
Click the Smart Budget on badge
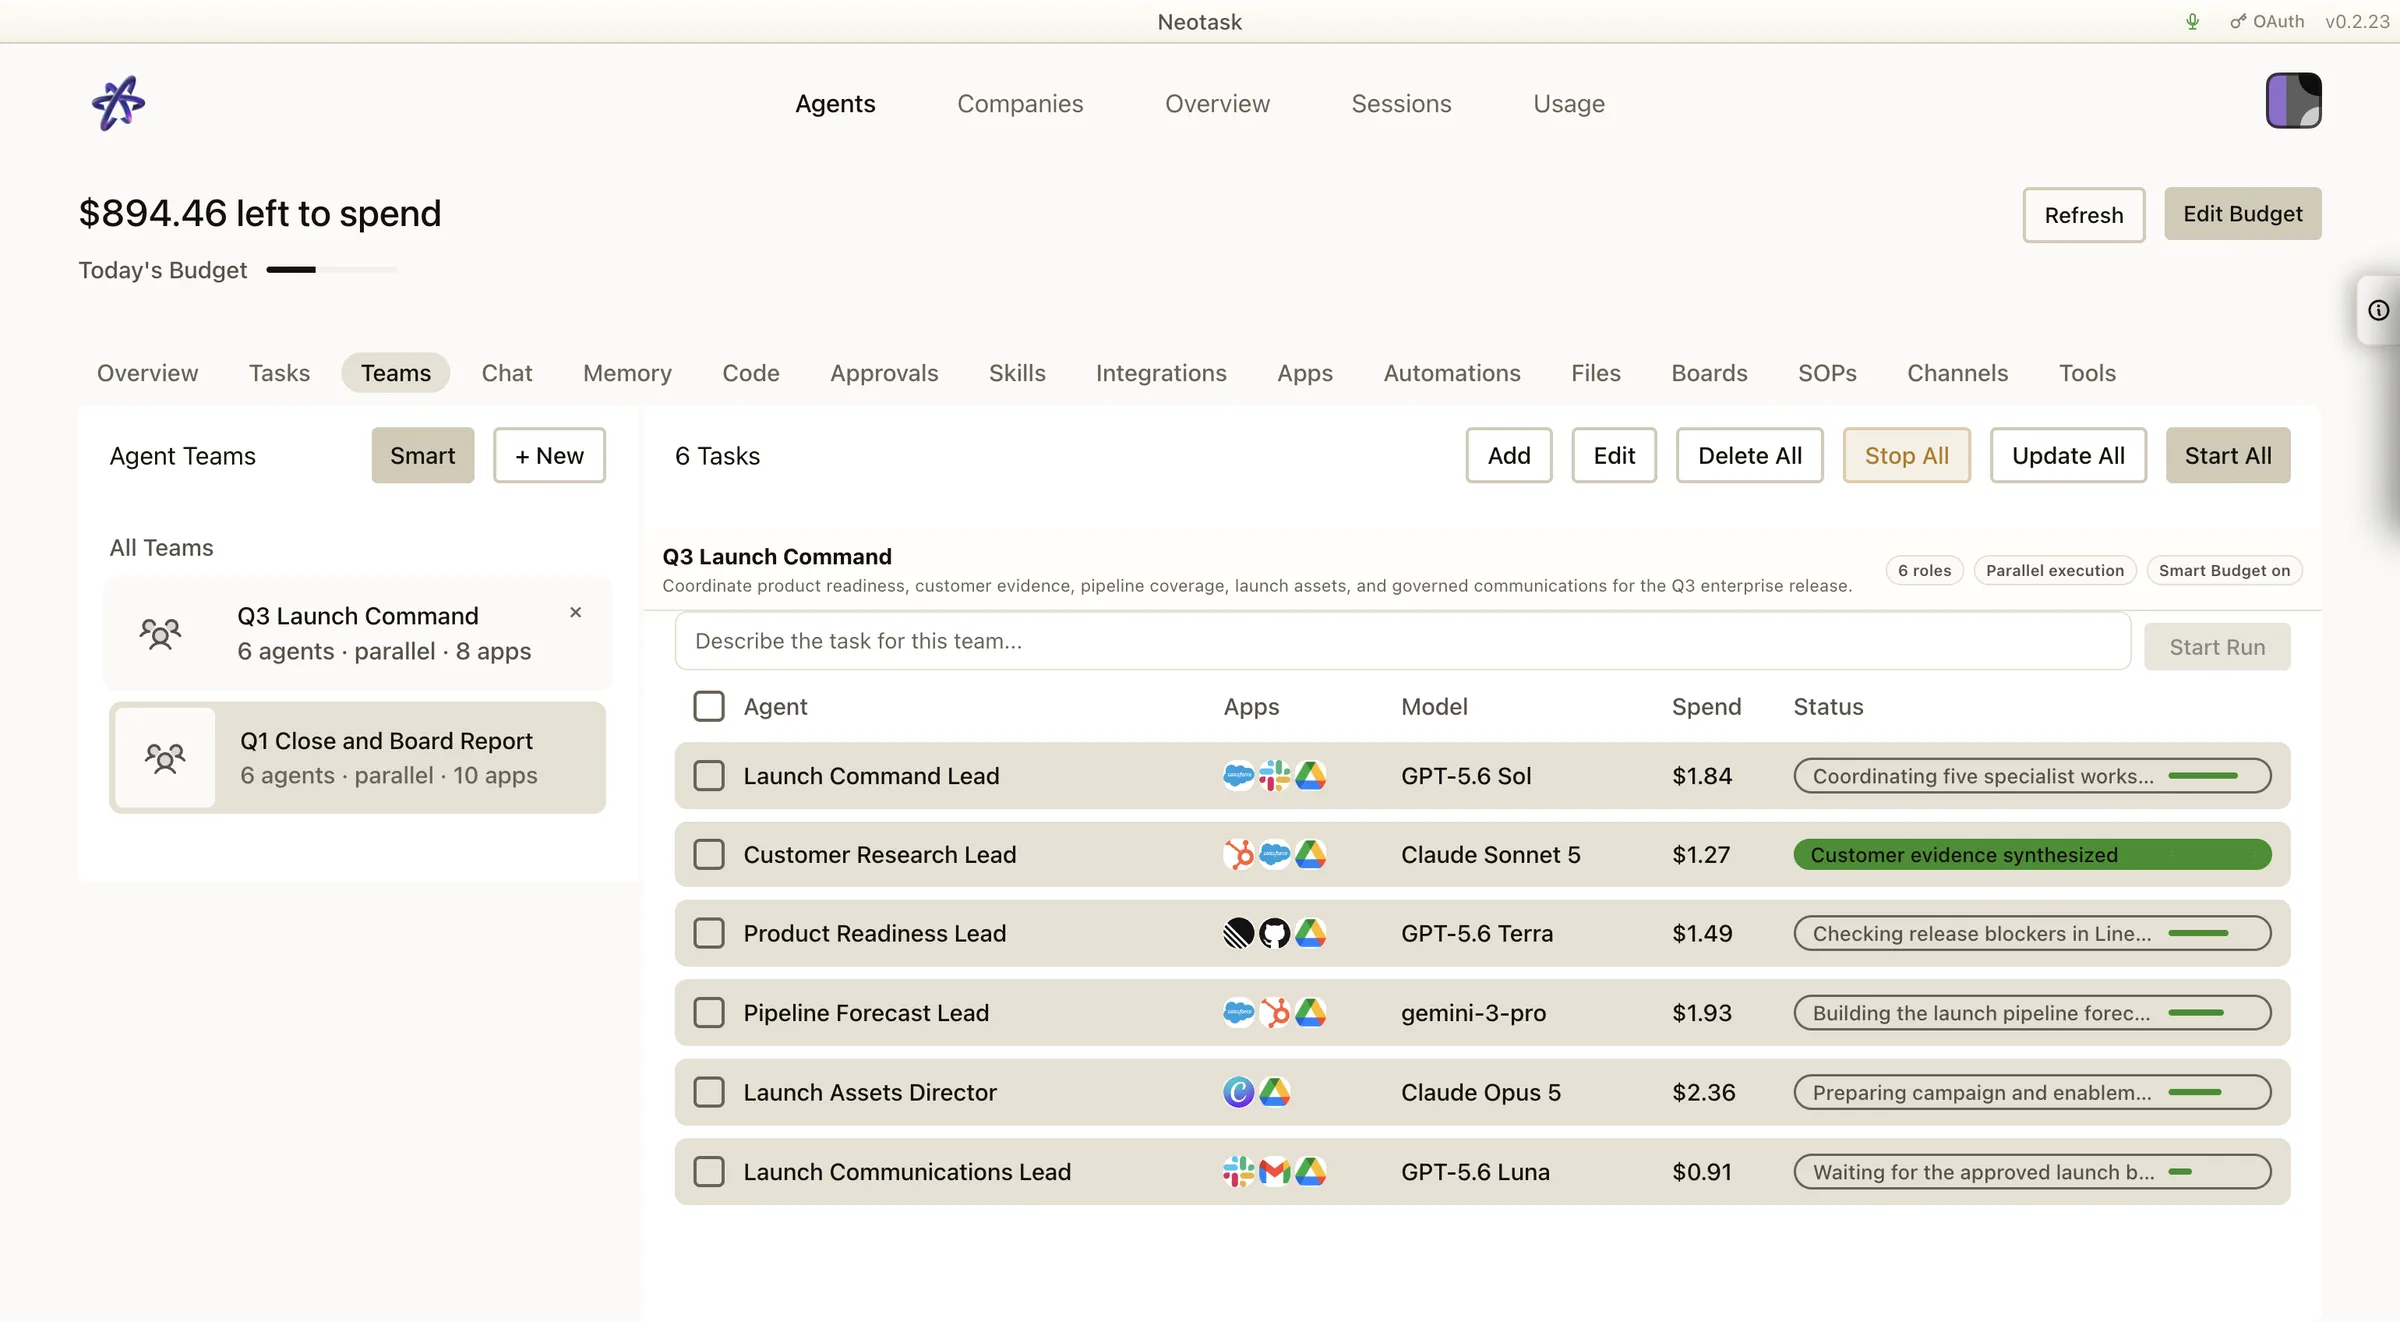[x=2224, y=570]
